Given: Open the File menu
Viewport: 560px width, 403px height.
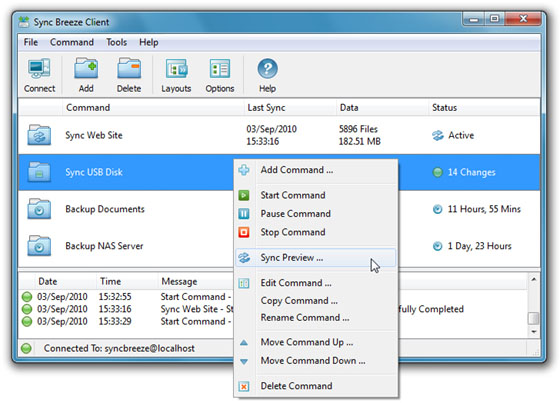Looking at the screenshot, I should 31,42.
